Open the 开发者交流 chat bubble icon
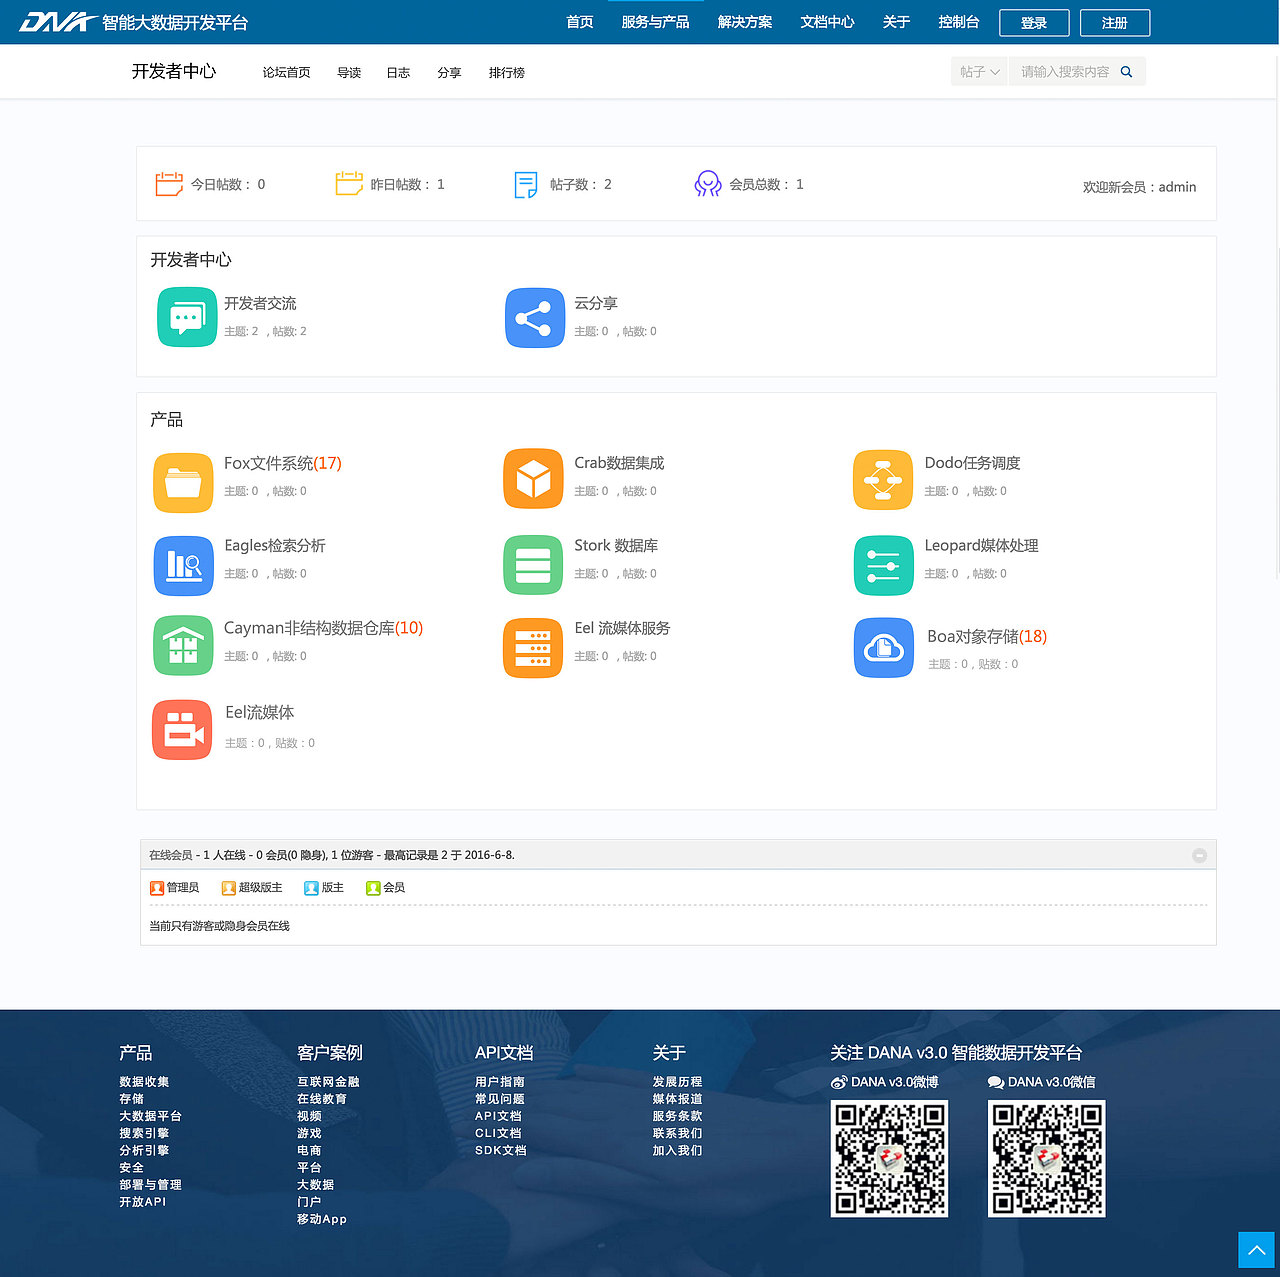Viewport: 1280px width, 1277px height. pos(187,317)
